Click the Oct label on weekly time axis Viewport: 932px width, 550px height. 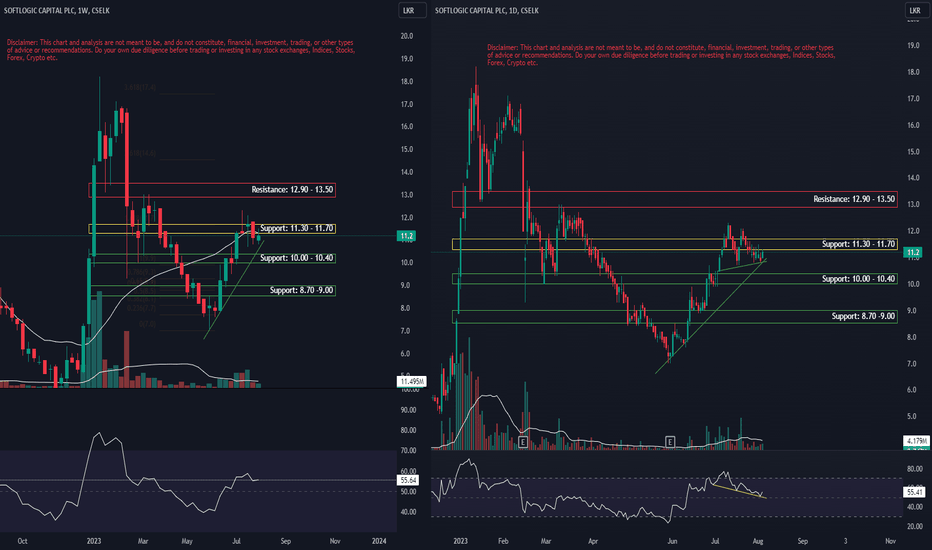22,541
